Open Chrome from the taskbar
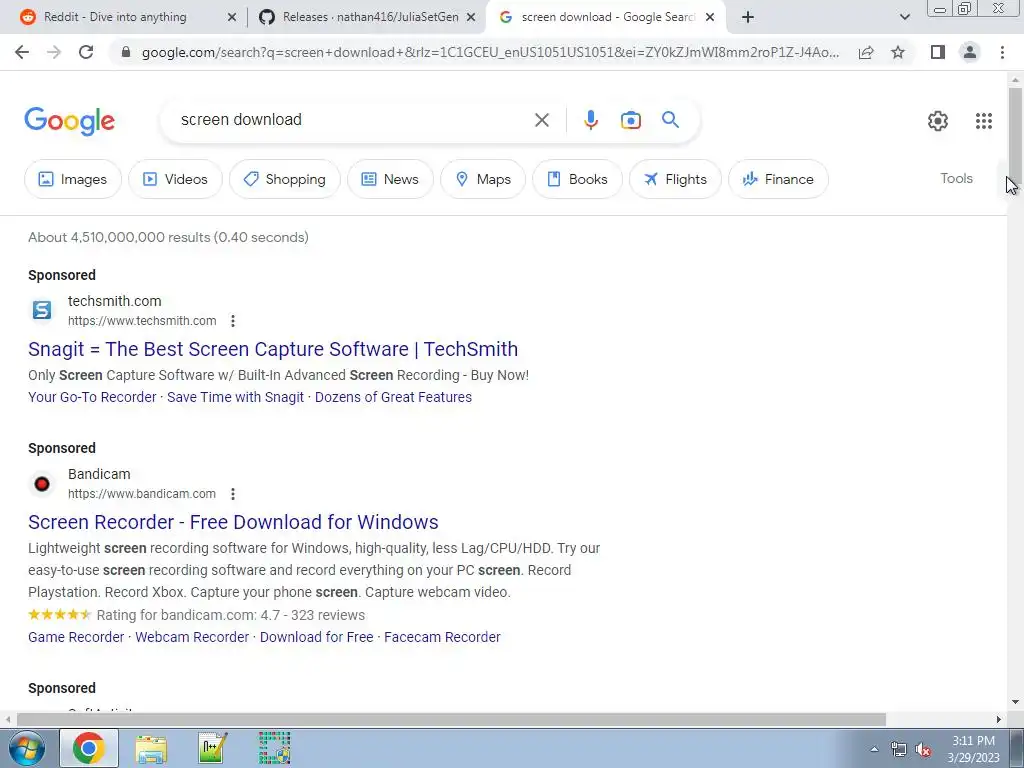This screenshot has height=768, width=1024. tap(89, 748)
